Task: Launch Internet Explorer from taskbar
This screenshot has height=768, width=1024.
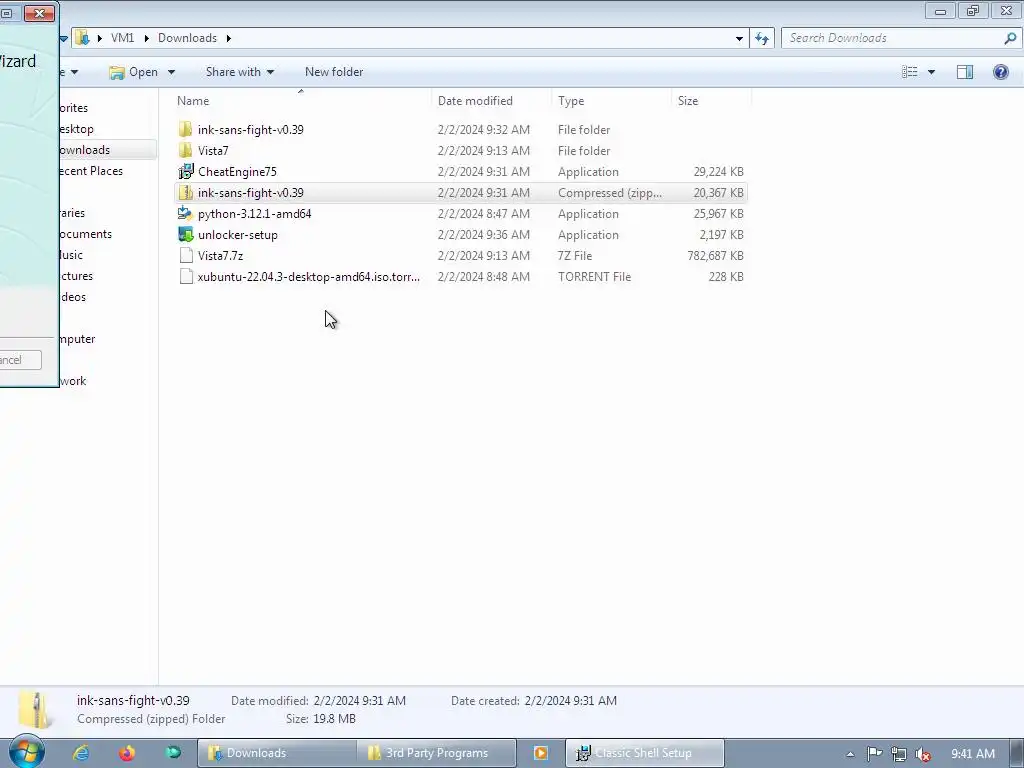Action: (81, 753)
